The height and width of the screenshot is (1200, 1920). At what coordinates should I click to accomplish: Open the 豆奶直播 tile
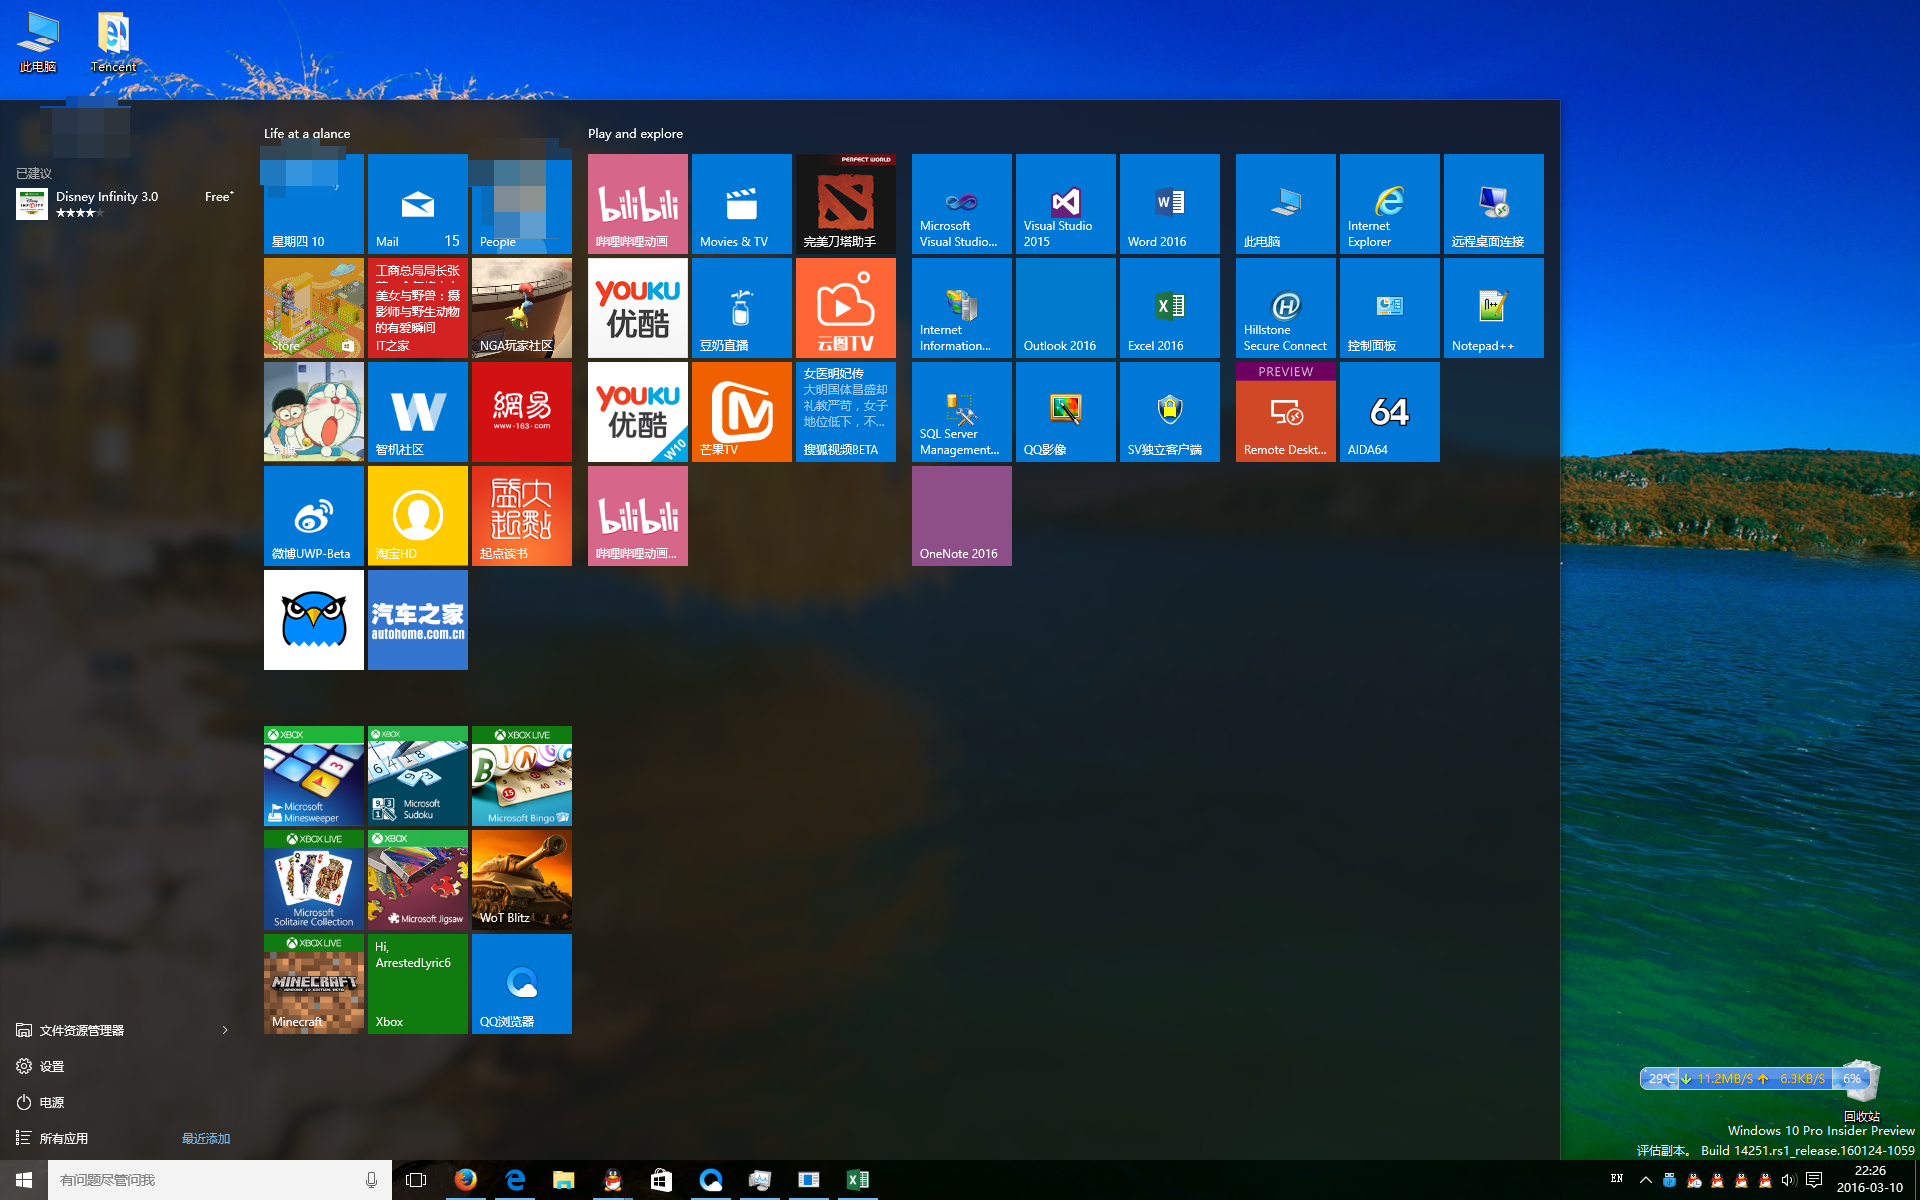point(742,308)
